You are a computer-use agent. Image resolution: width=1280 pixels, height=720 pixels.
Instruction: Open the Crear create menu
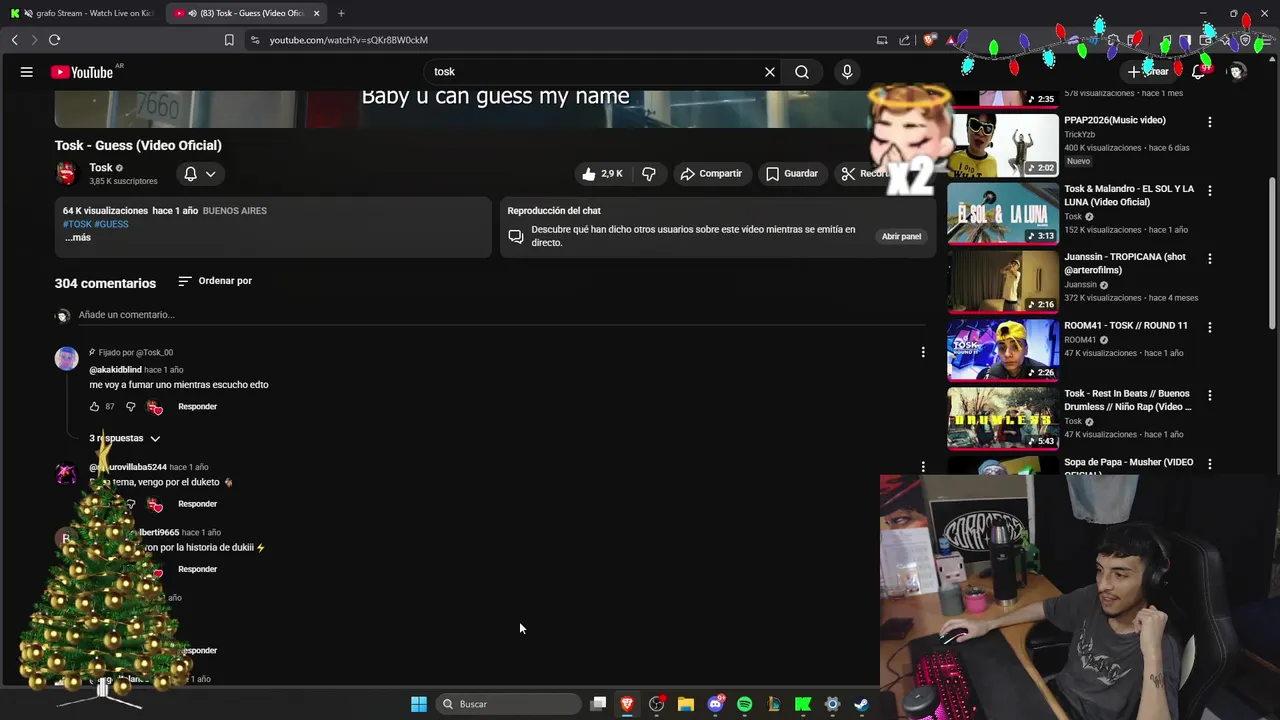click(1148, 72)
